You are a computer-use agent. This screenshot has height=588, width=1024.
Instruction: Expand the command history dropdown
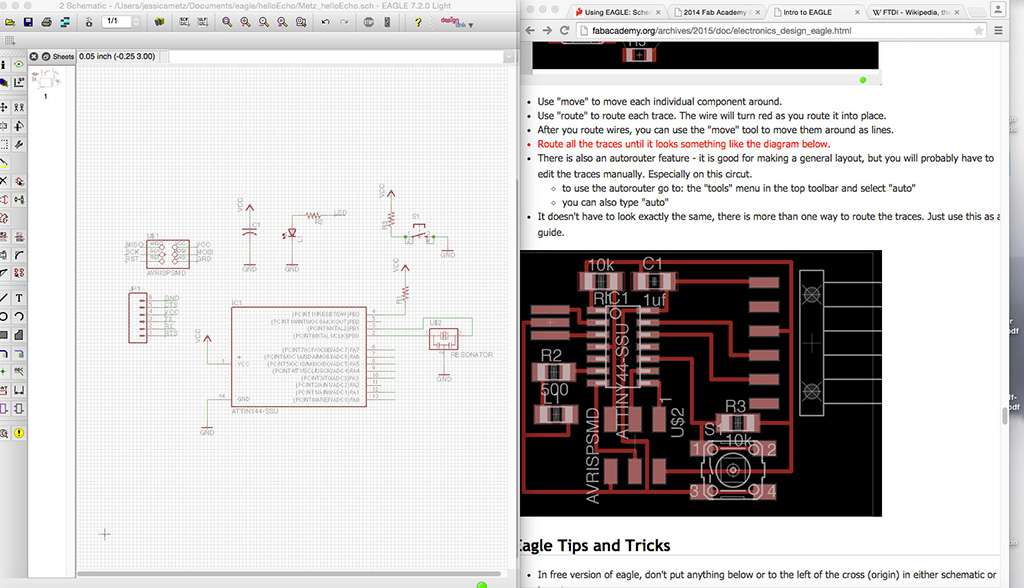coord(509,57)
